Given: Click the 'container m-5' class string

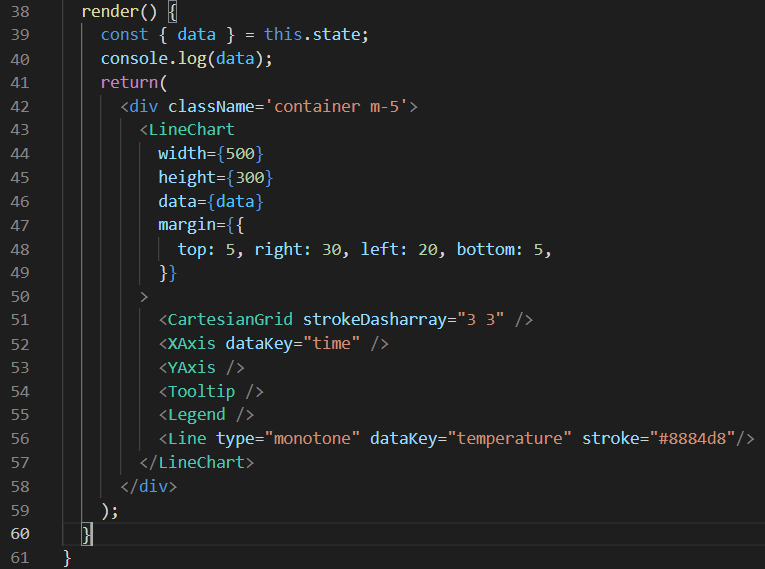Looking at the screenshot, I should 341,106.
